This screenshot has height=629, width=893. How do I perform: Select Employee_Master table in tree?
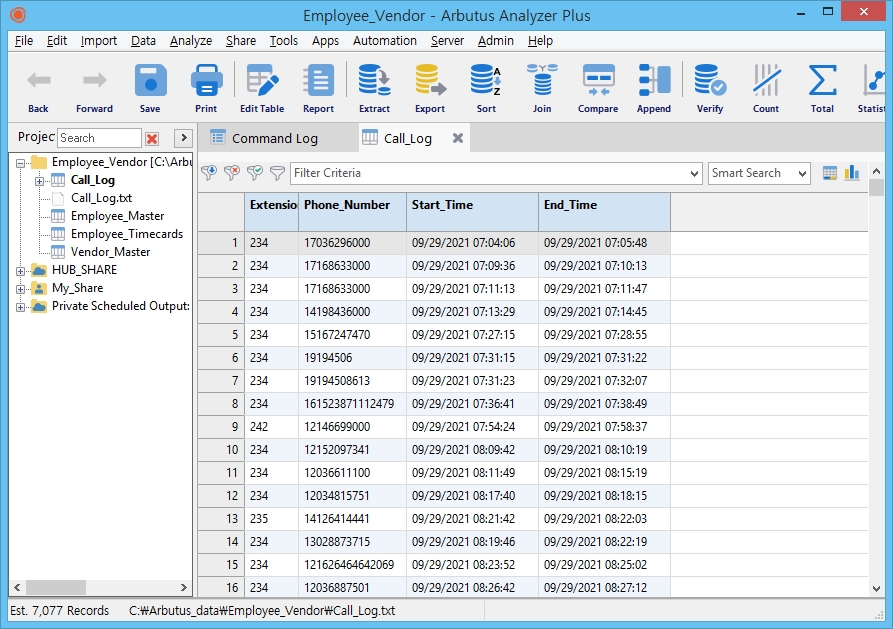(x=117, y=216)
